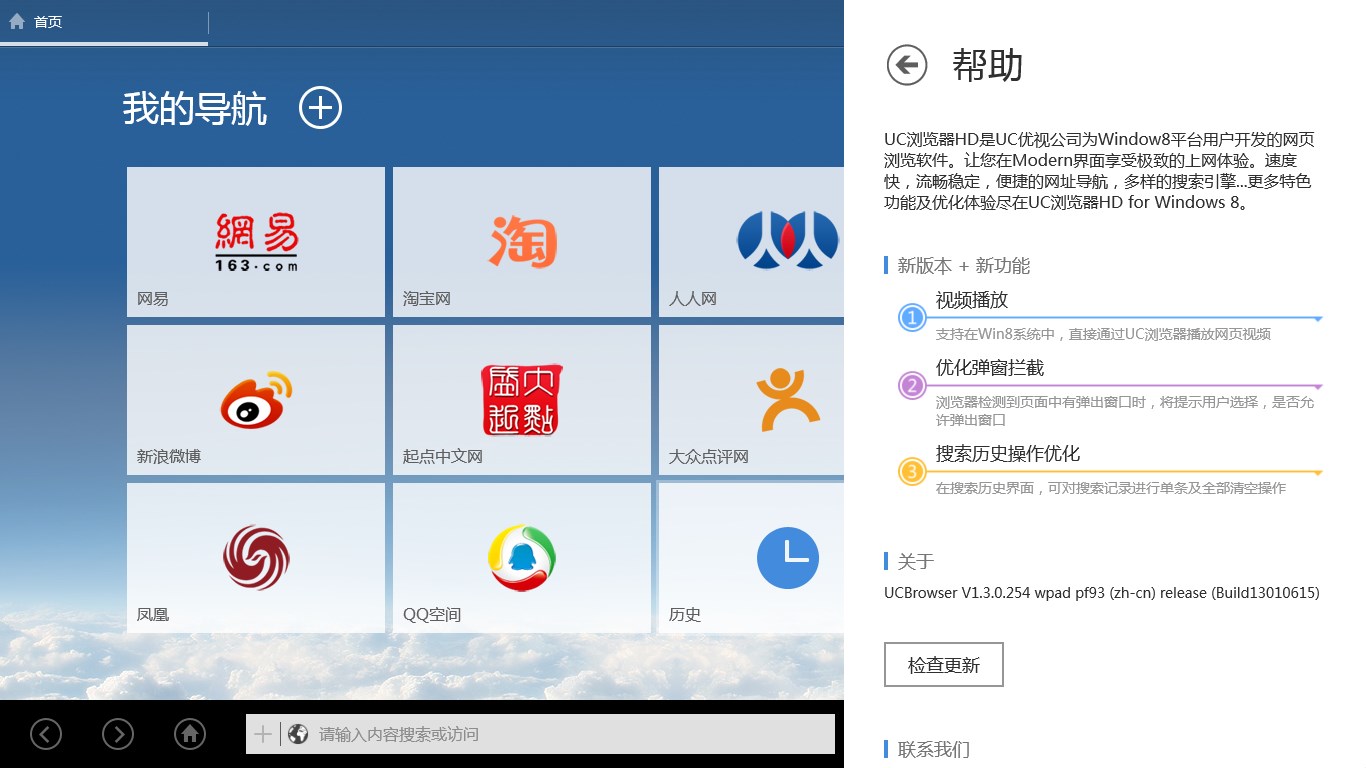
Task: Open the Sina Weibo tile
Action: [256, 400]
